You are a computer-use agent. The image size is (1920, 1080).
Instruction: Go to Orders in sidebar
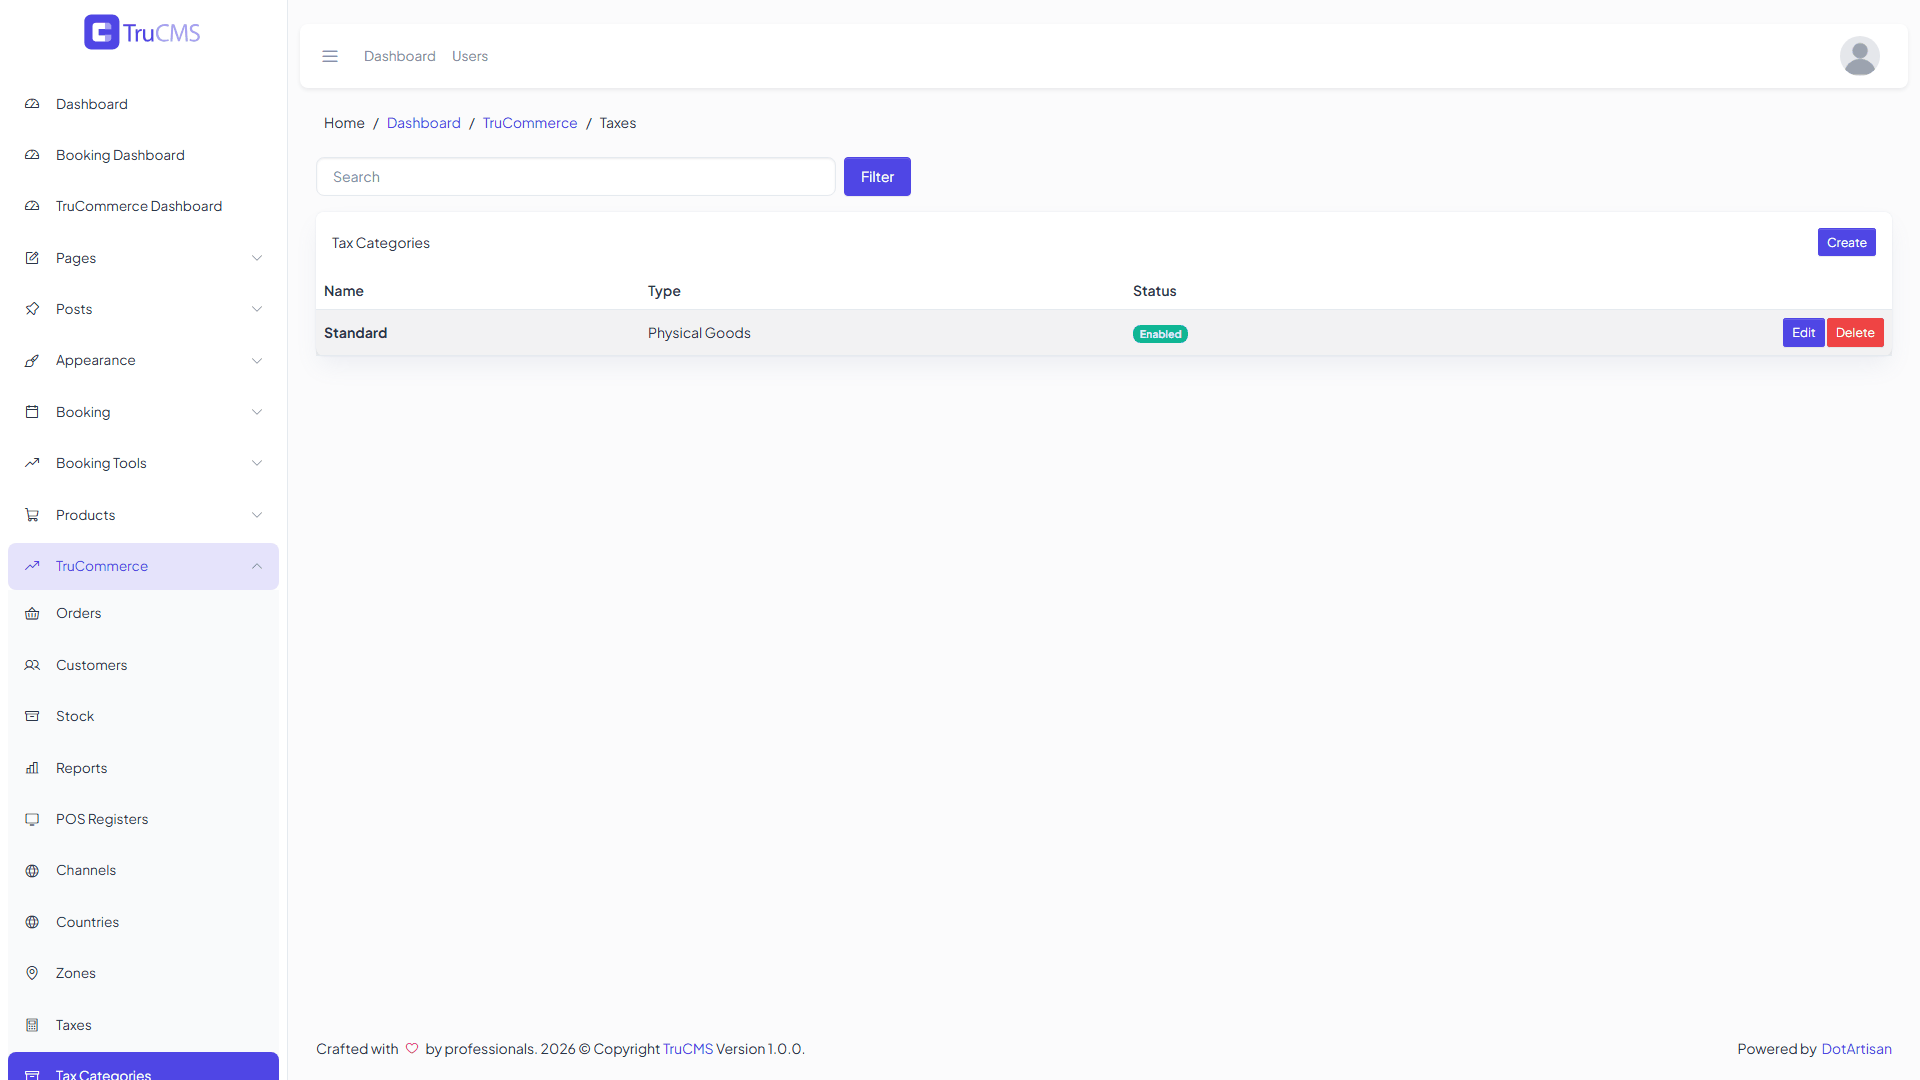point(143,613)
